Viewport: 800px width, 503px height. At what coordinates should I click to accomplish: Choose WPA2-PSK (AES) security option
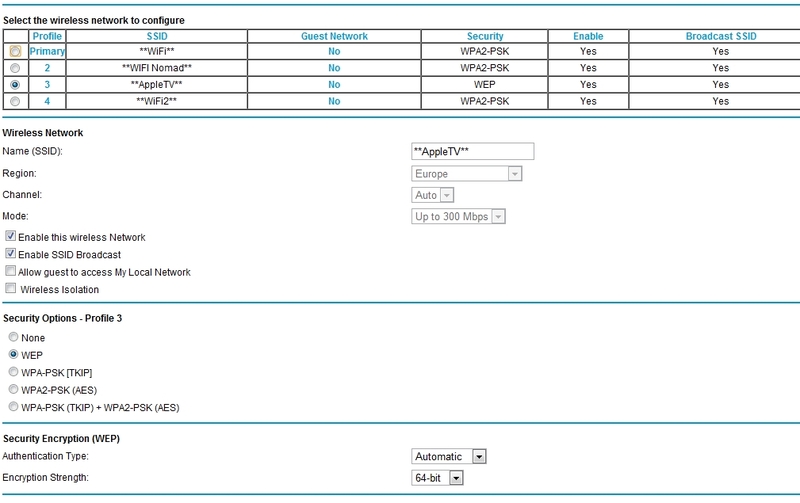pos(14,389)
